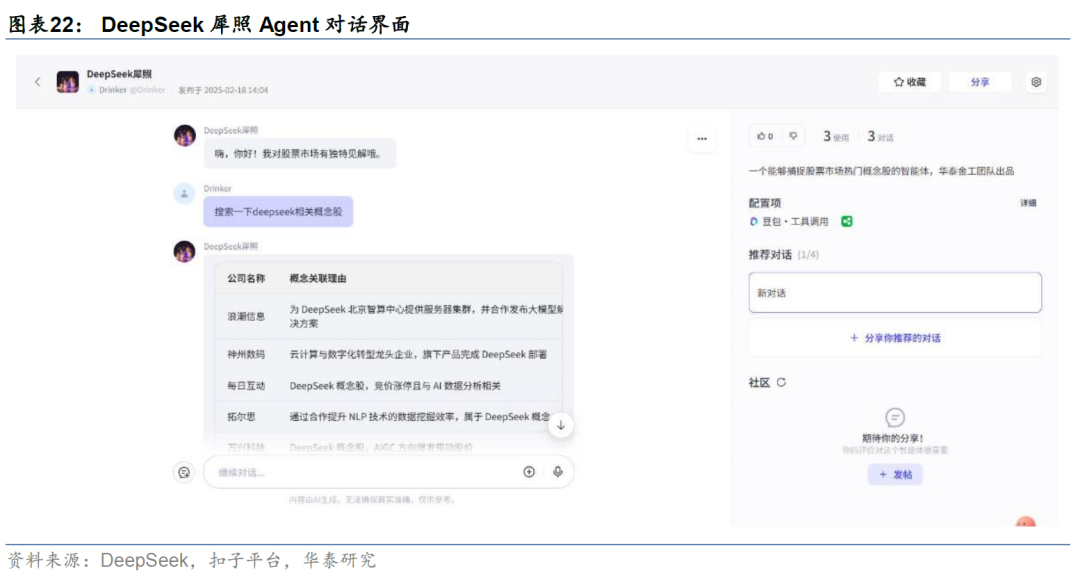Click the Drinker author name in header
Screen dimensions: 1080x580
(x=112, y=90)
